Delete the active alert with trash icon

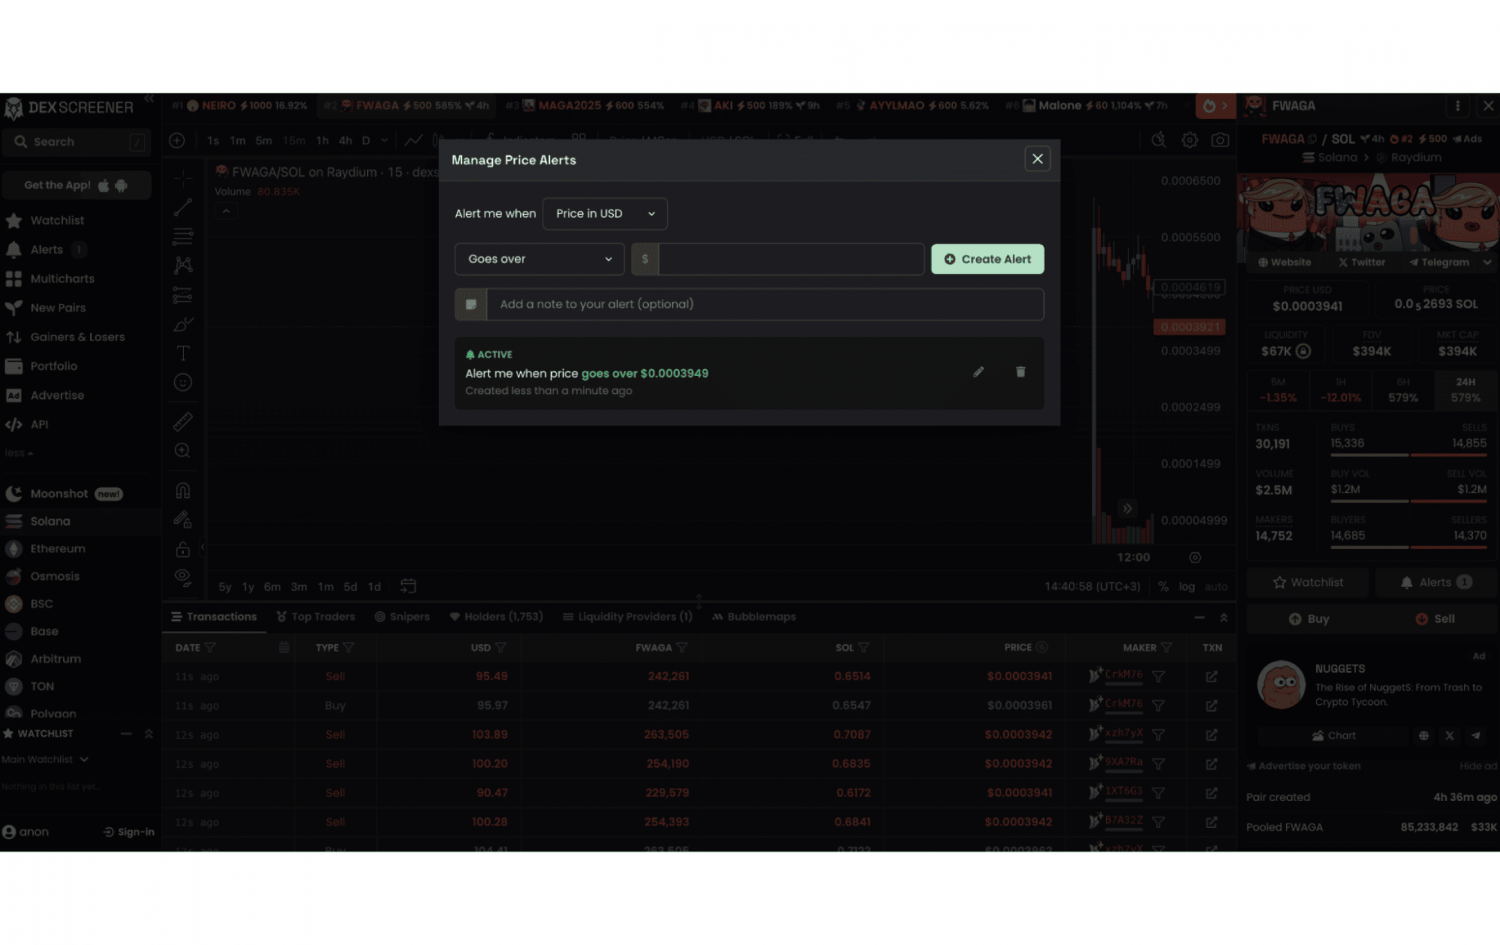click(1020, 371)
